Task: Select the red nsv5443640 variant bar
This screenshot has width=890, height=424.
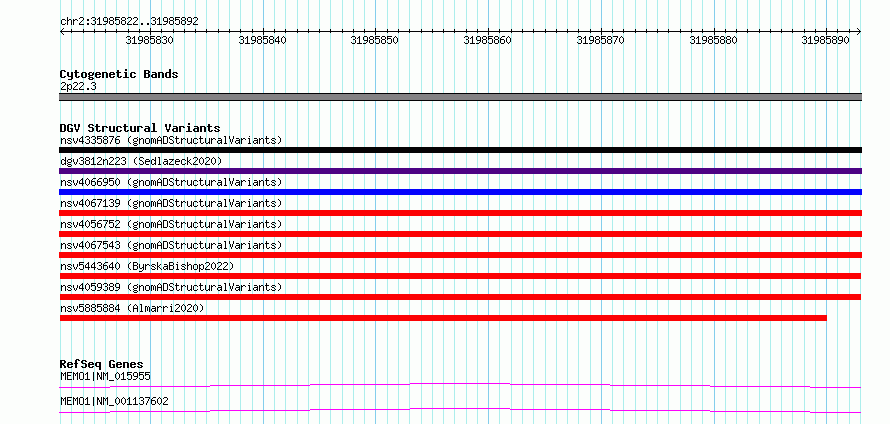Action: click(x=460, y=276)
